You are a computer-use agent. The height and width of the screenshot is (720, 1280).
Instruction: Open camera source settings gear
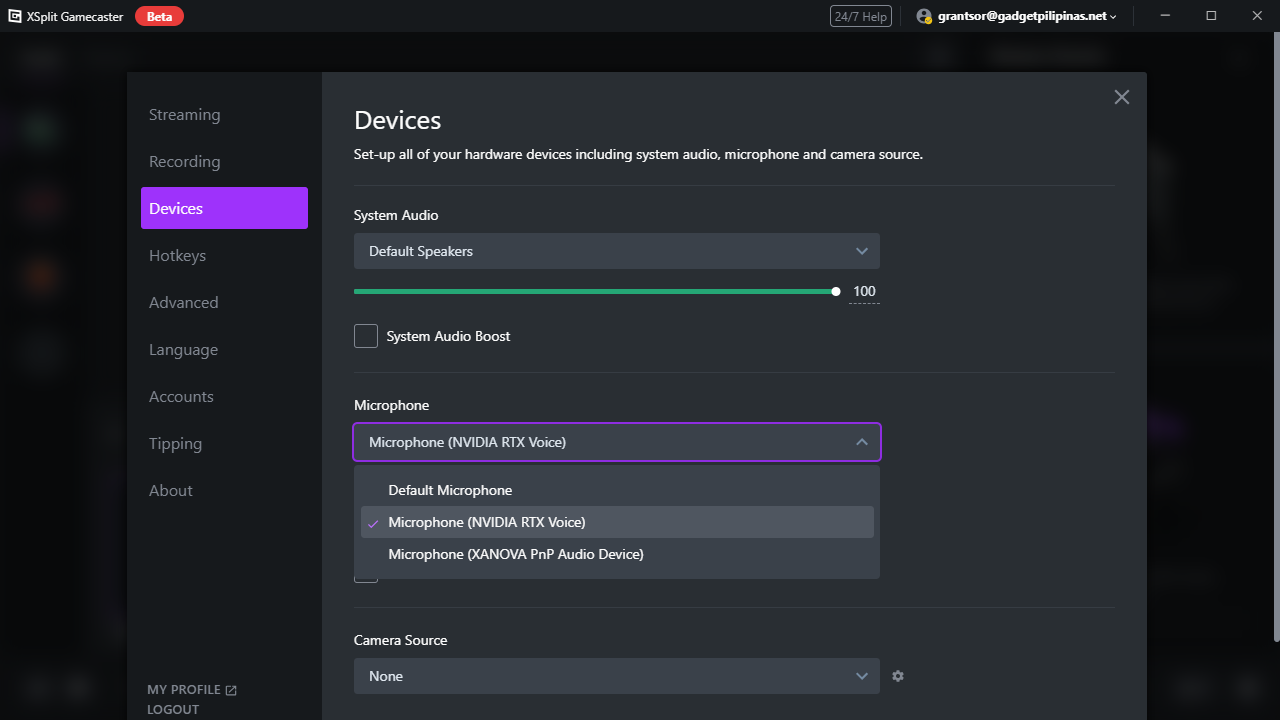(898, 676)
